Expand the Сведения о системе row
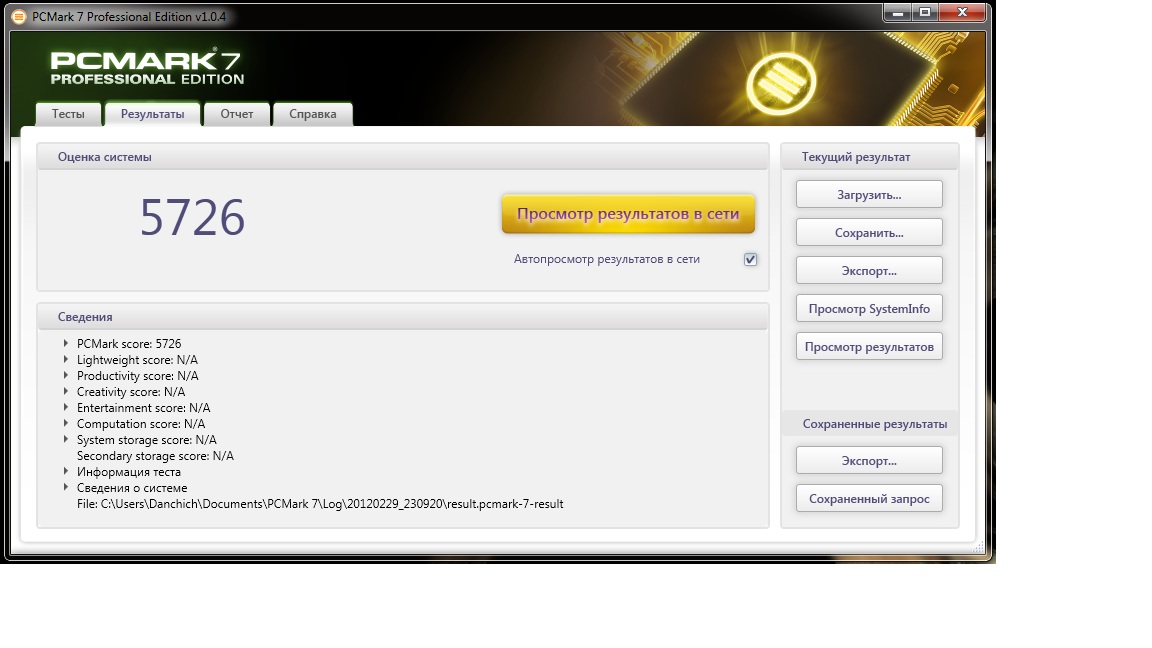The width and height of the screenshot is (1152, 648). pyautogui.click(x=66, y=487)
